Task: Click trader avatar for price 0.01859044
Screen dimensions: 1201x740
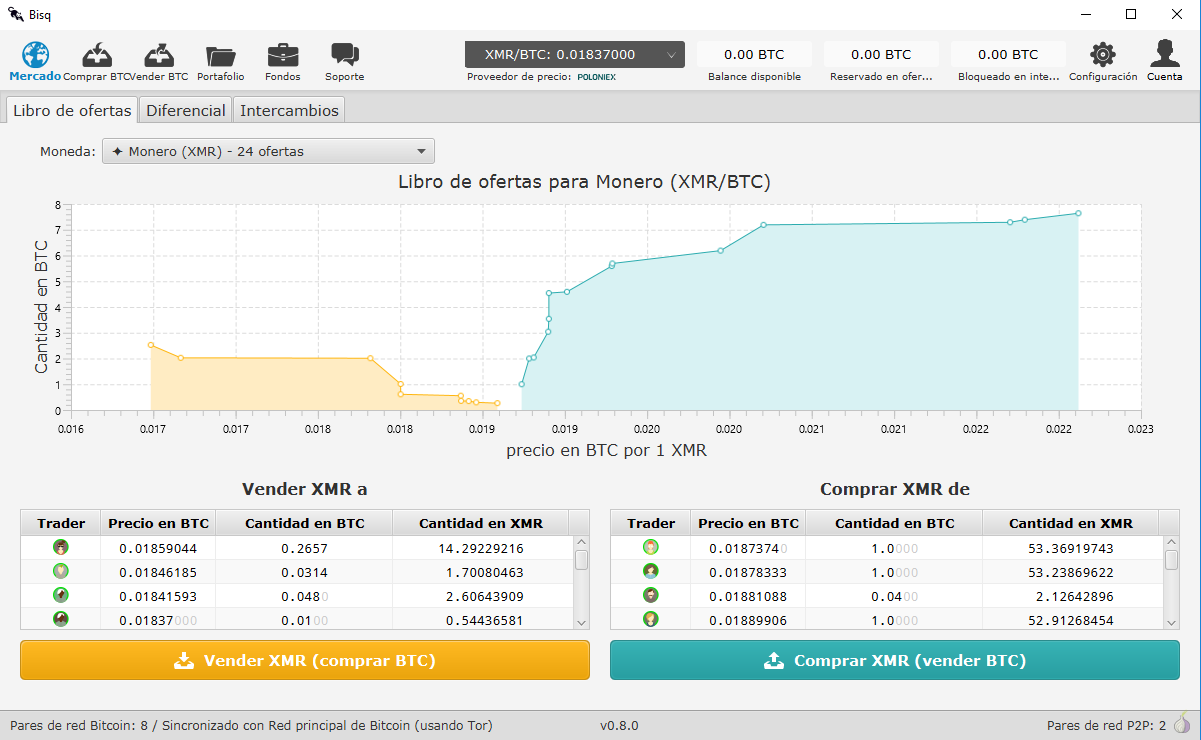Action: coord(61,547)
